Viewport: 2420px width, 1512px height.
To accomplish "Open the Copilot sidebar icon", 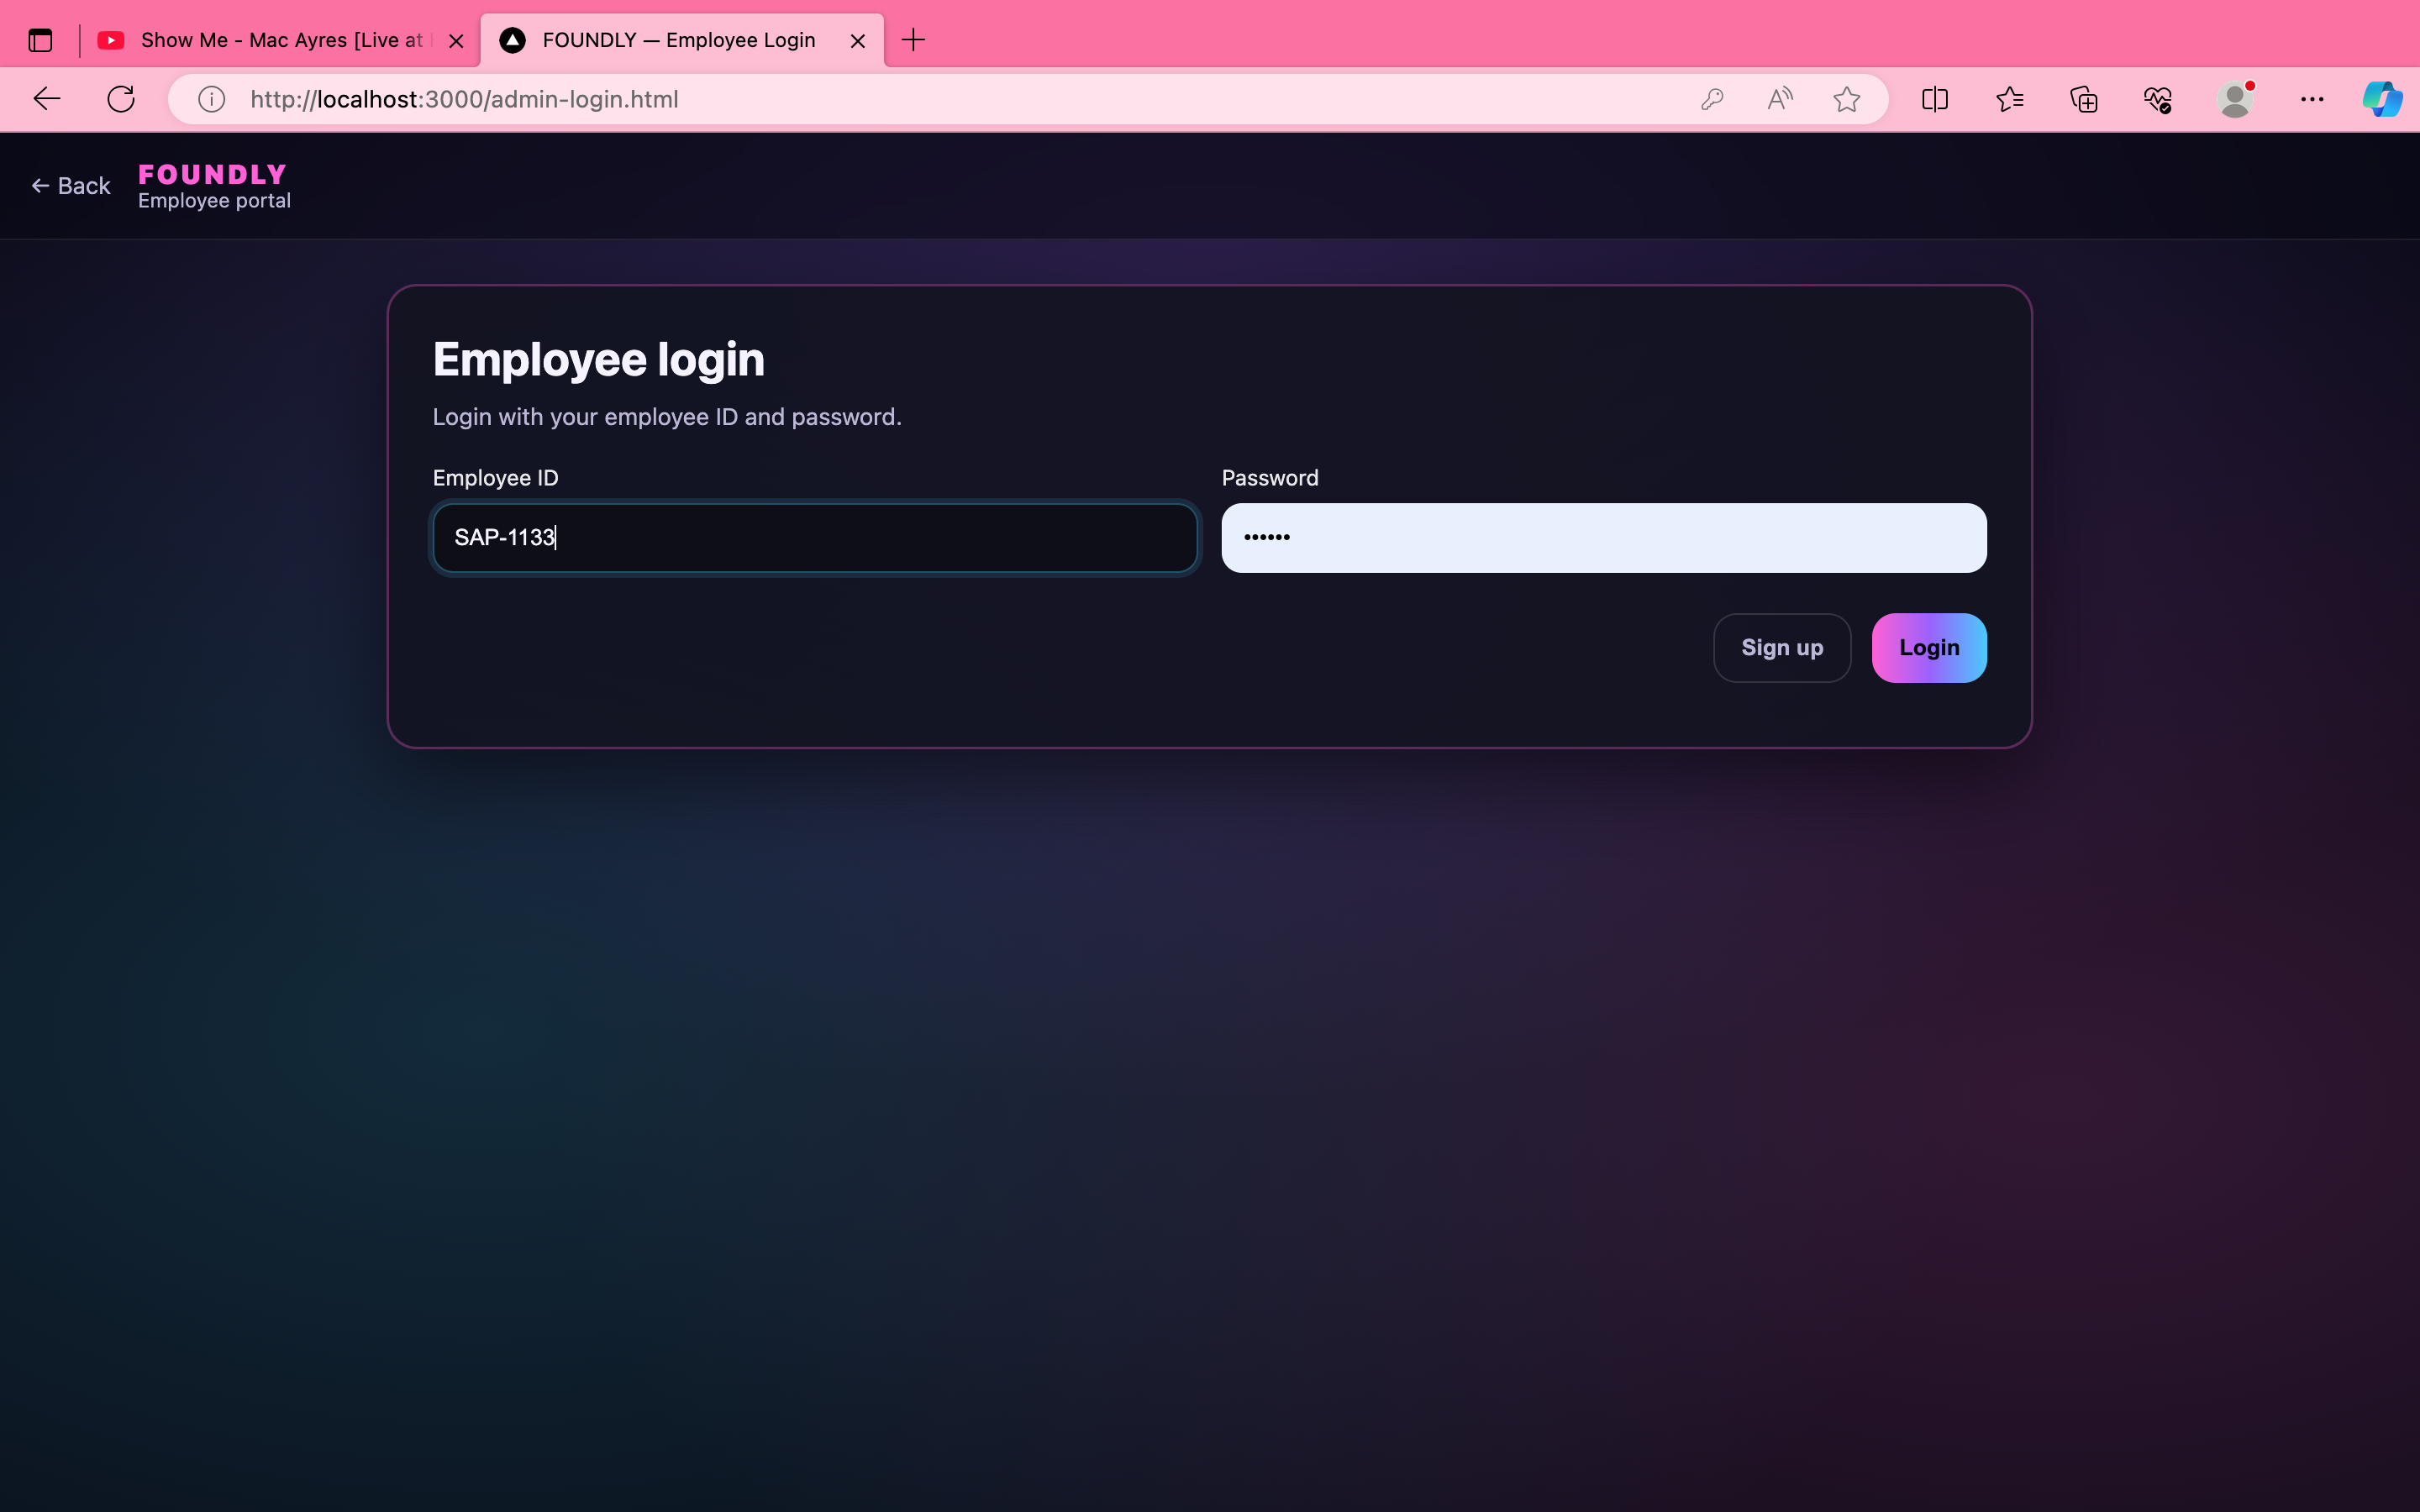I will click(x=2382, y=99).
